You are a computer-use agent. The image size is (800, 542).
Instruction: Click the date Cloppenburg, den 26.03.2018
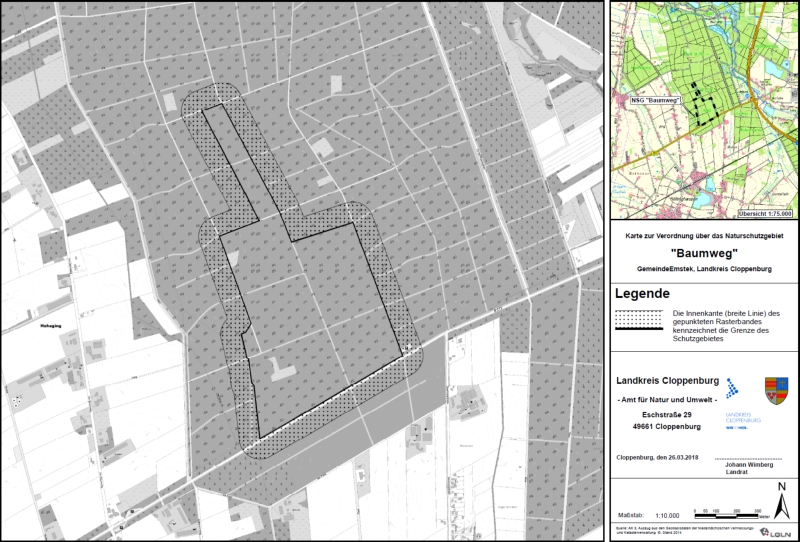coord(662,456)
